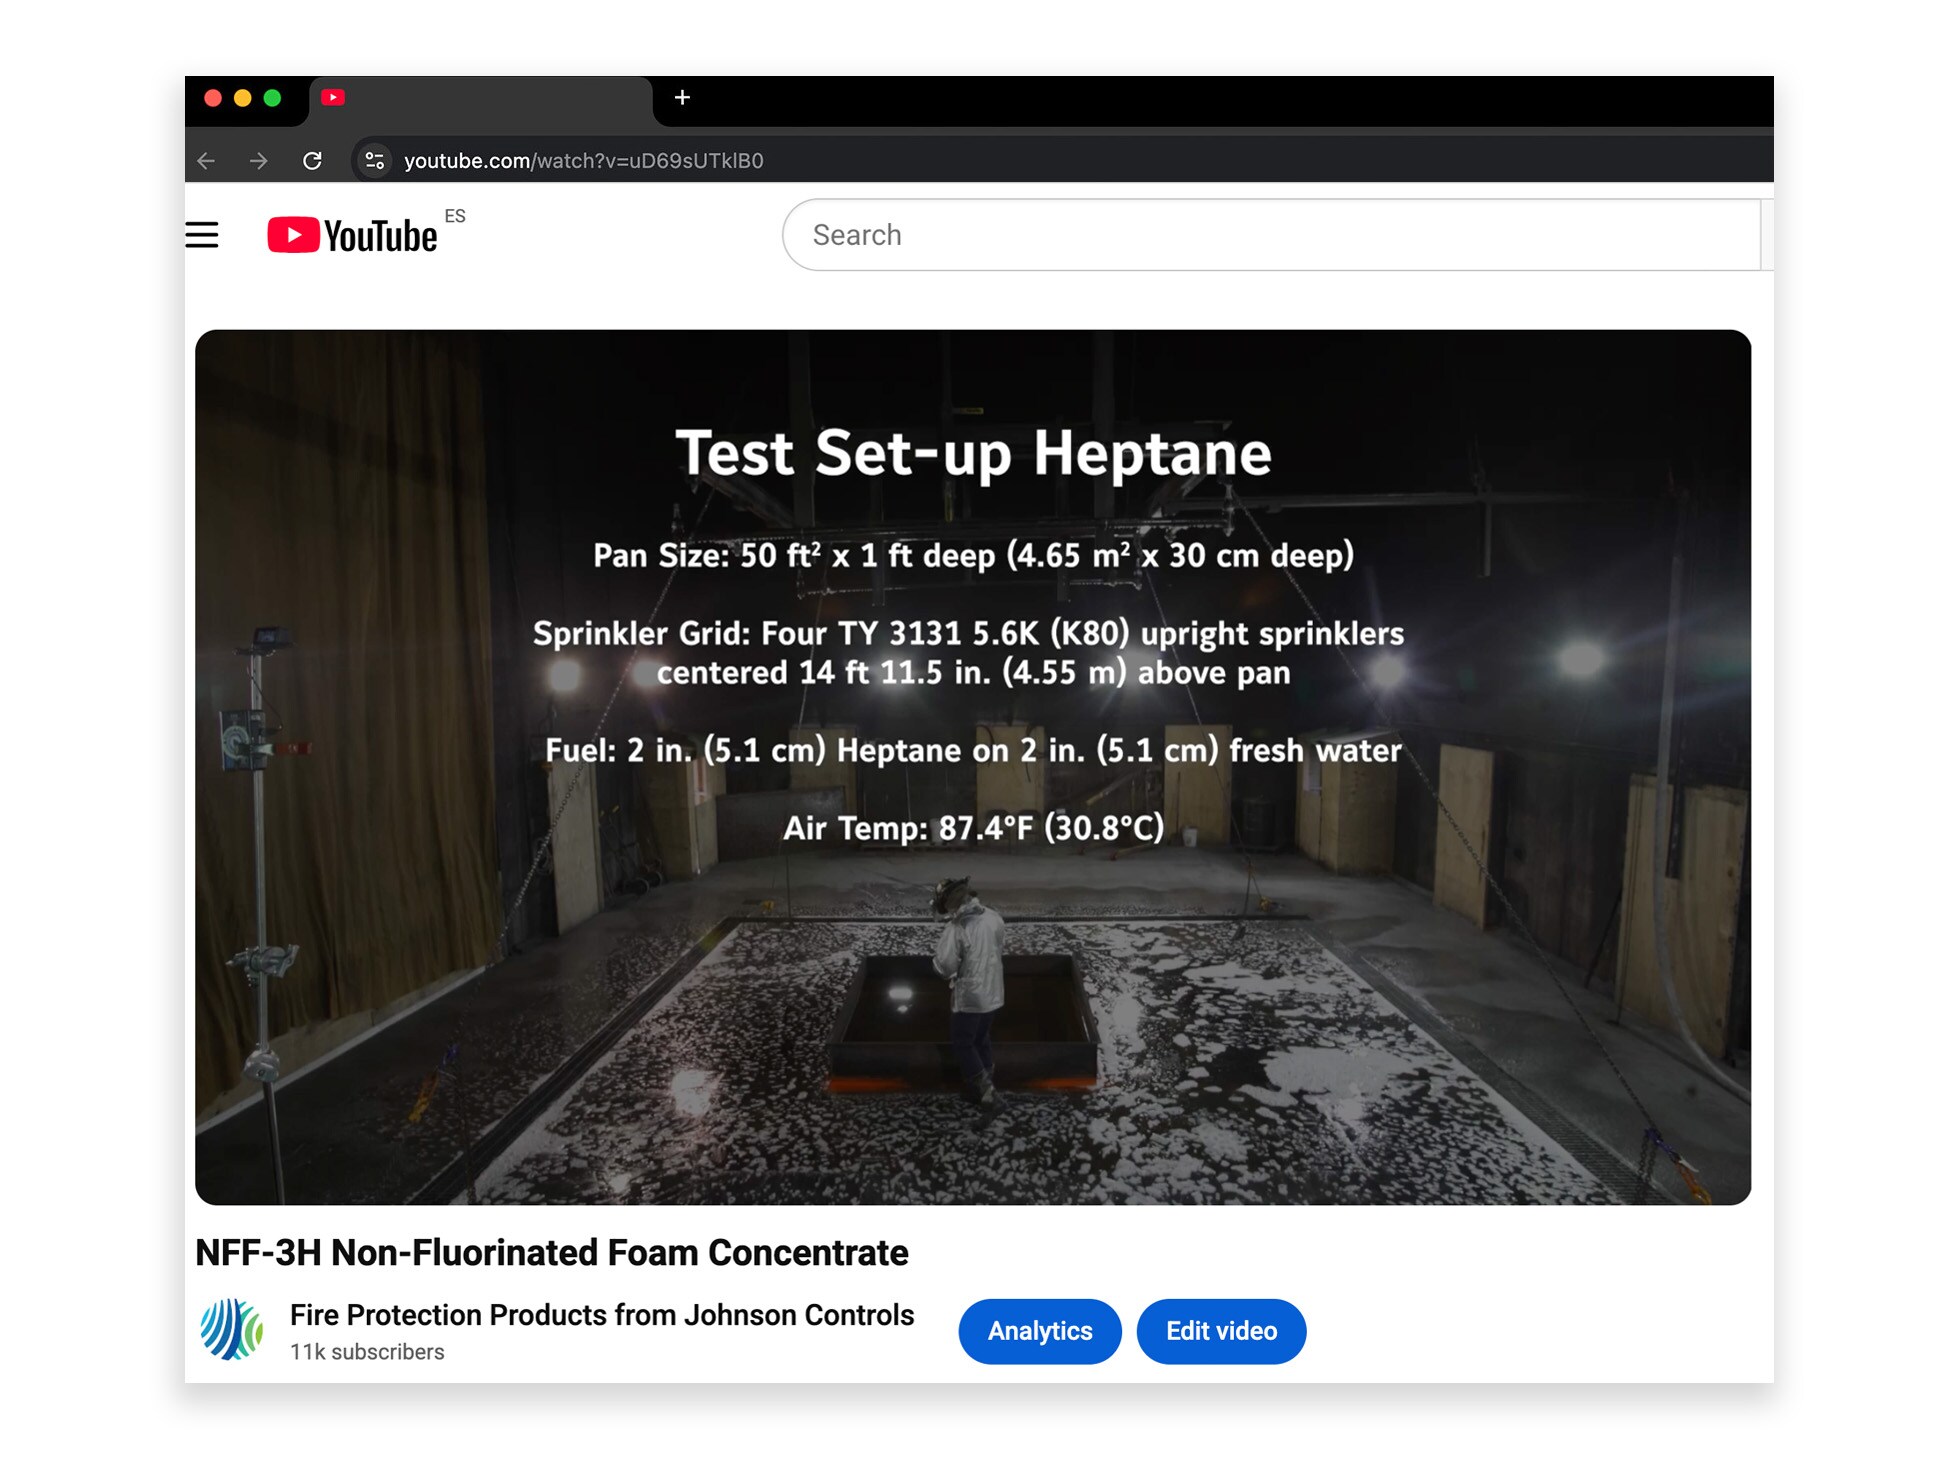Click the video title text

[551, 1253]
